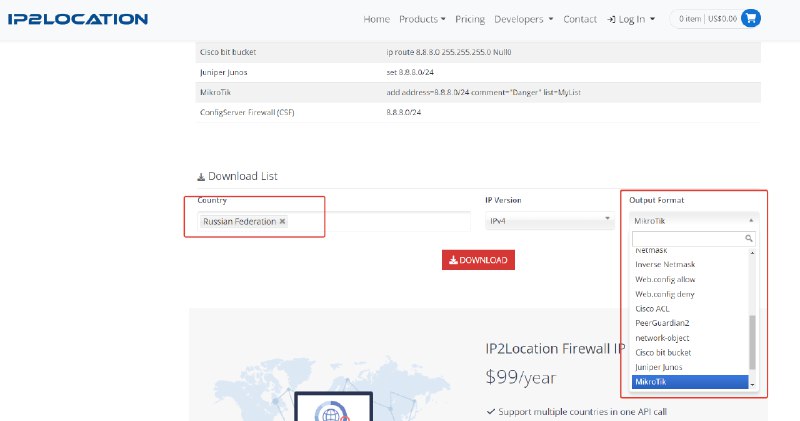Expand the Developers menu
The image size is (800, 421).
click(523, 19)
